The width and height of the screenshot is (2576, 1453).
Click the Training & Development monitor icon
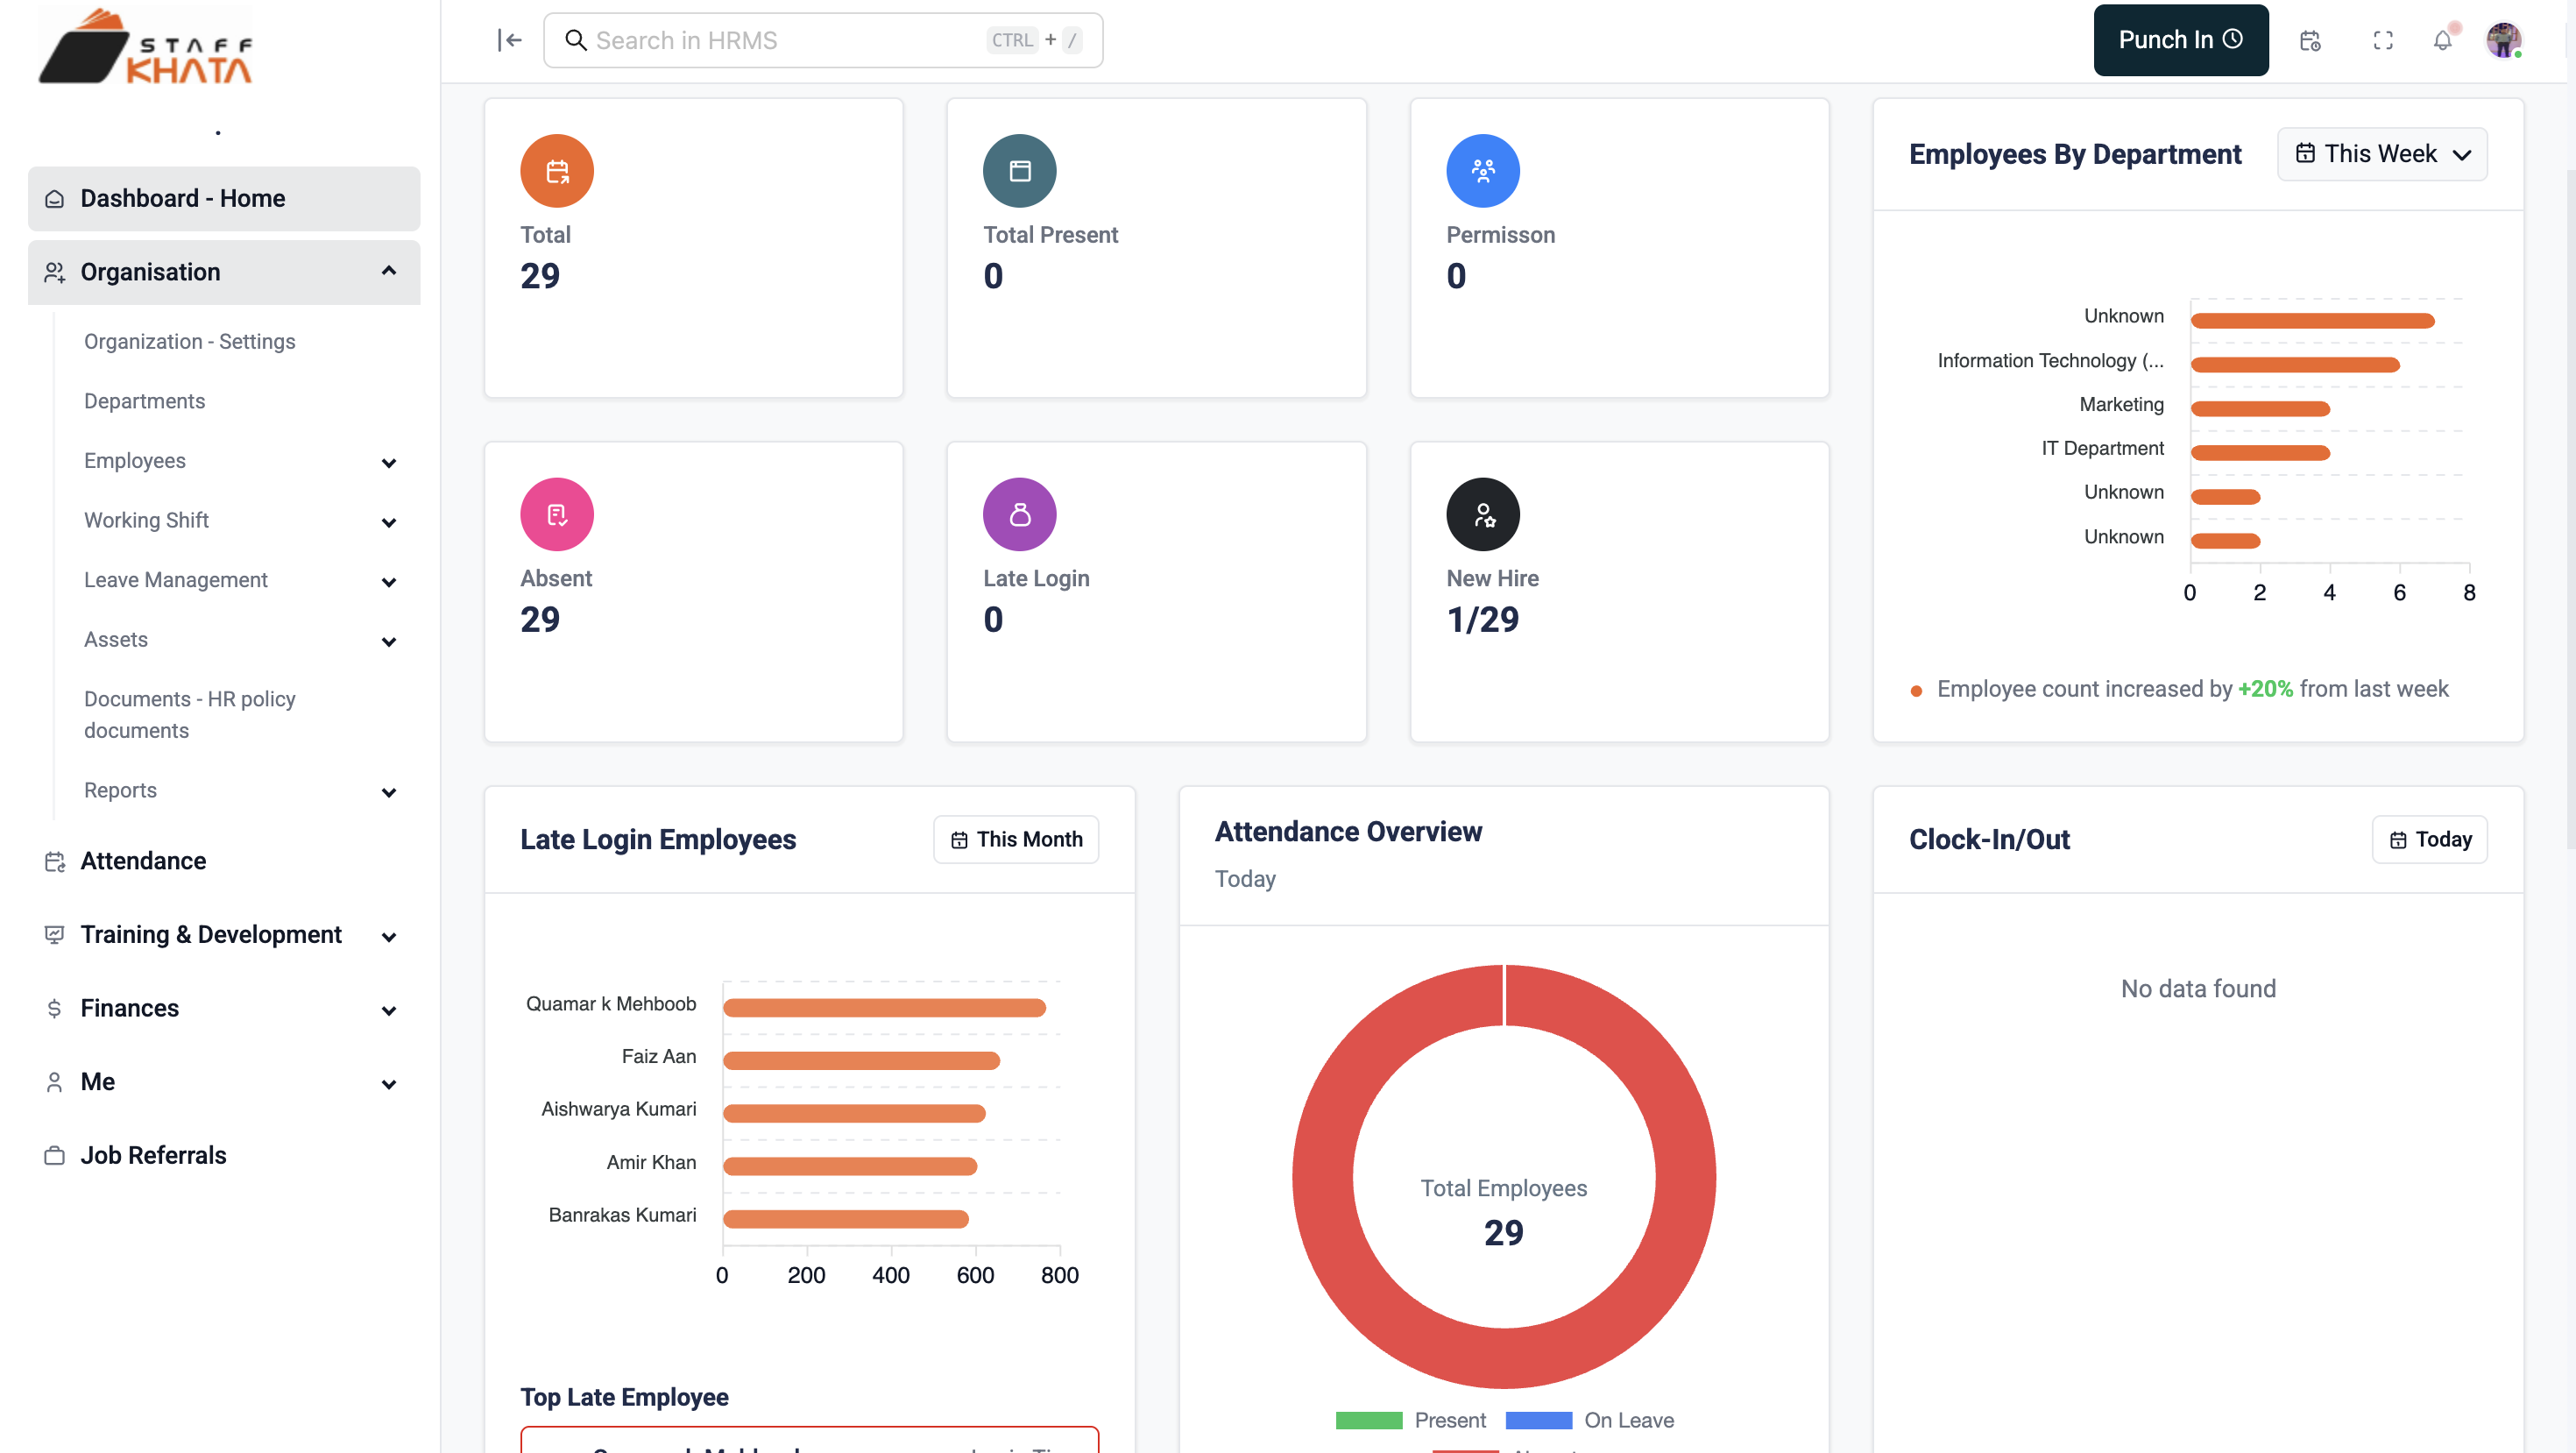coord(55,934)
